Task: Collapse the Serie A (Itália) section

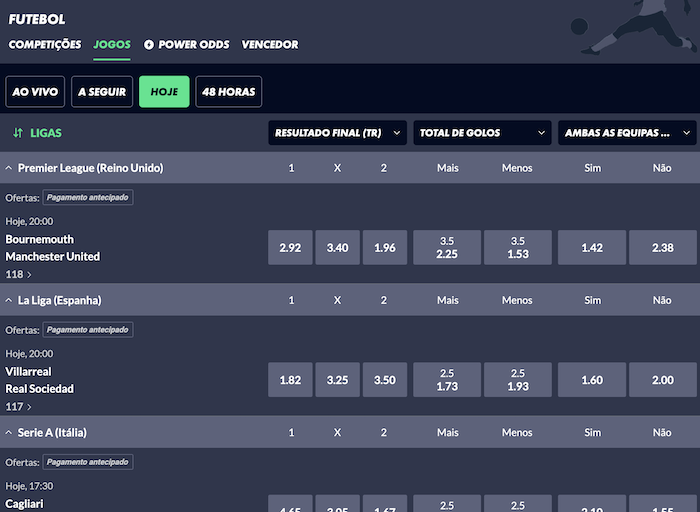Action: tap(9, 432)
